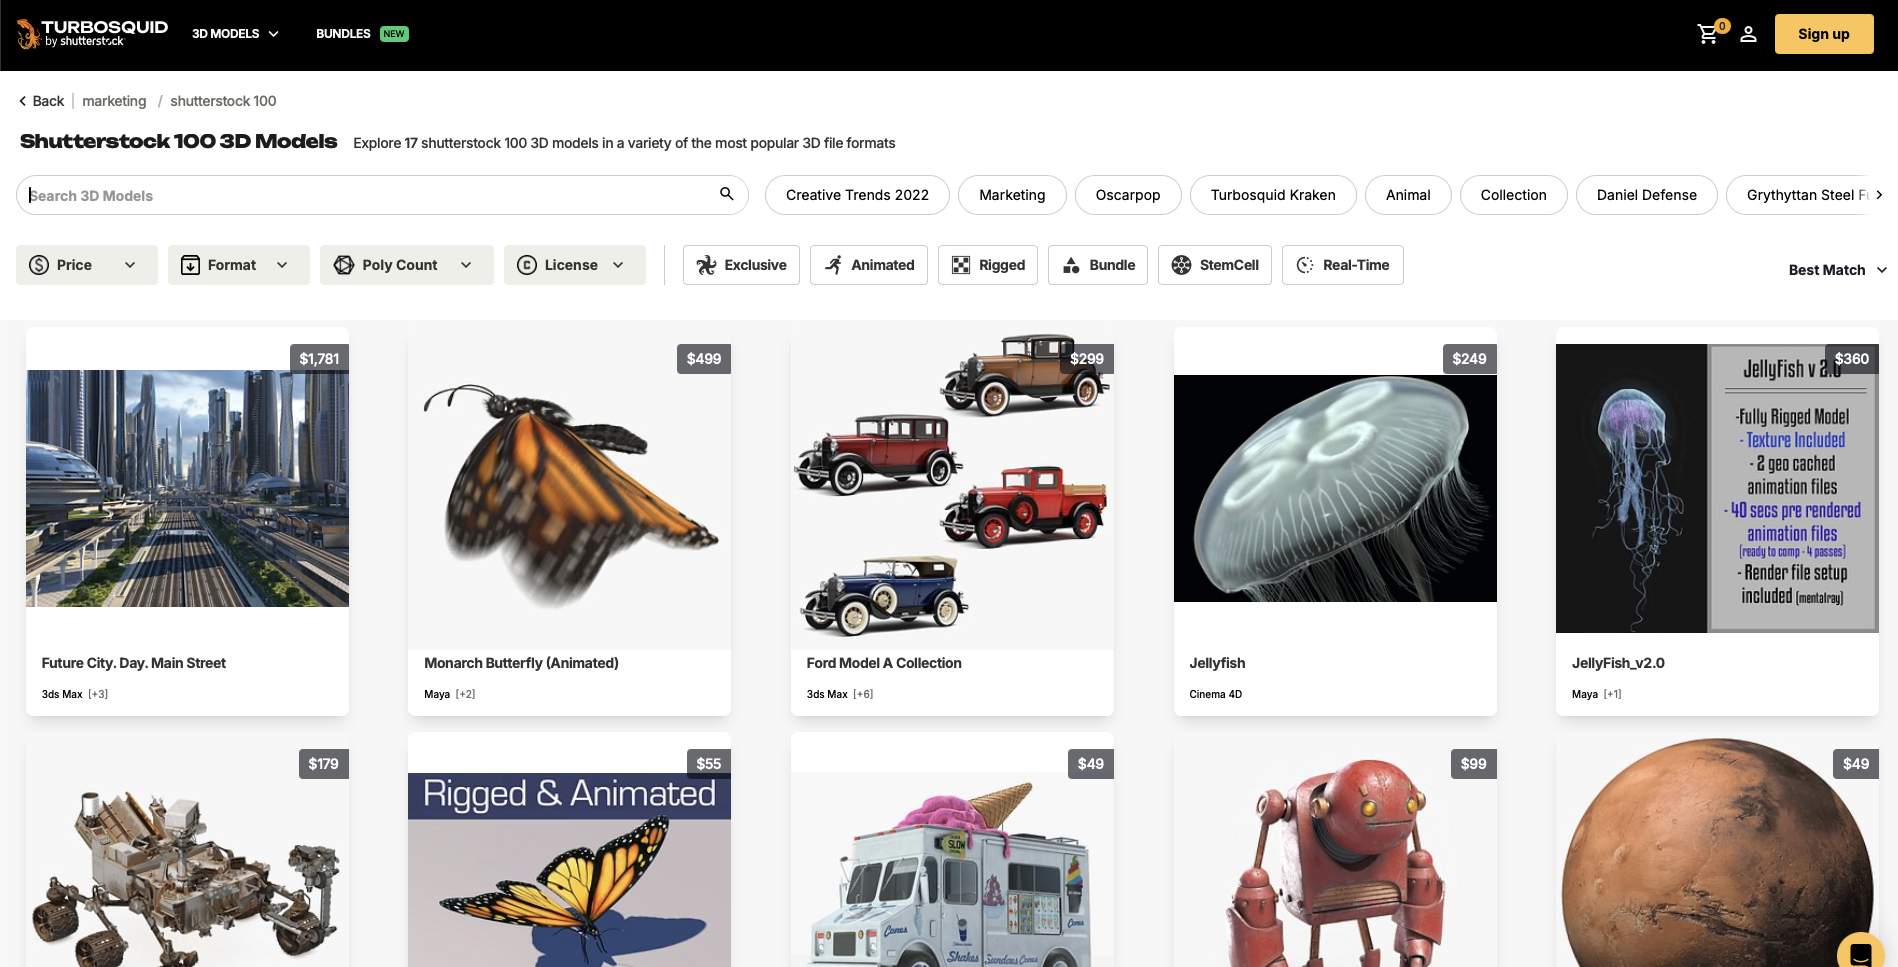This screenshot has width=1898, height=967.
Task: Advance the category chips with right arrow
Action: (x=1879, y=195)
